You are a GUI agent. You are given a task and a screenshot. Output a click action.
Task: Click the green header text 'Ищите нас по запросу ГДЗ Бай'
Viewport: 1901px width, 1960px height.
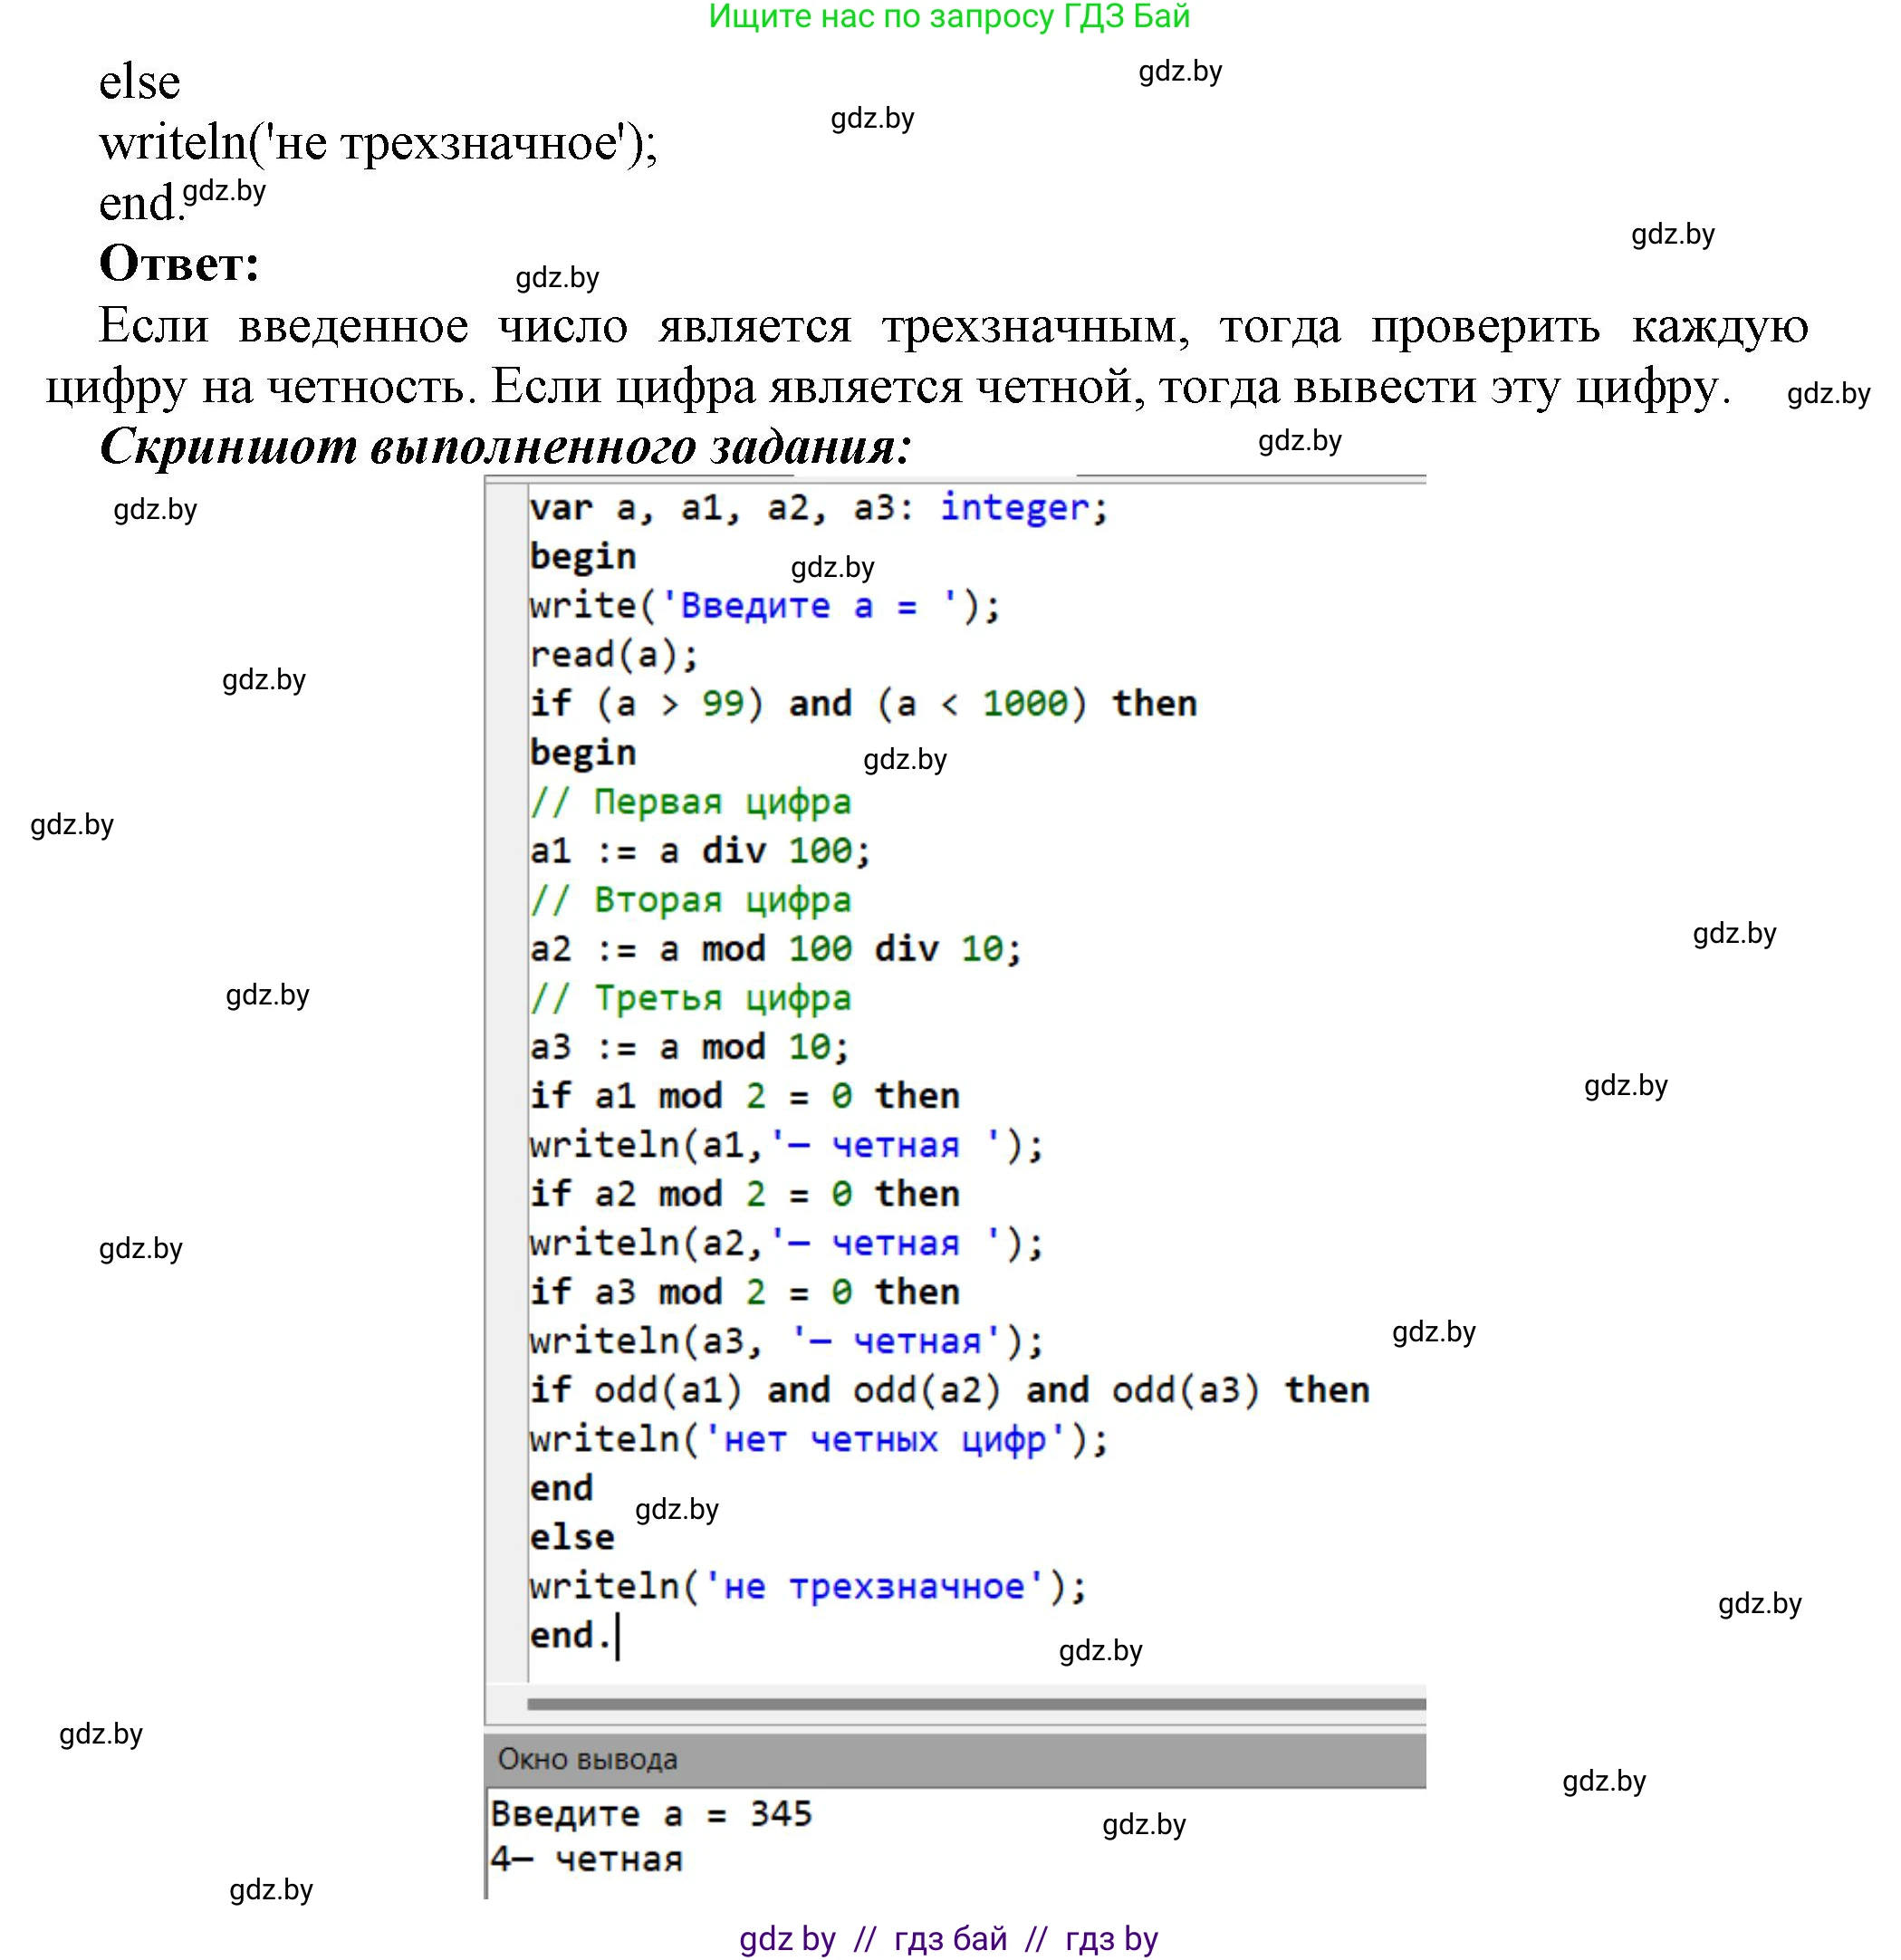pyautogui.click(x=948, y=17)
